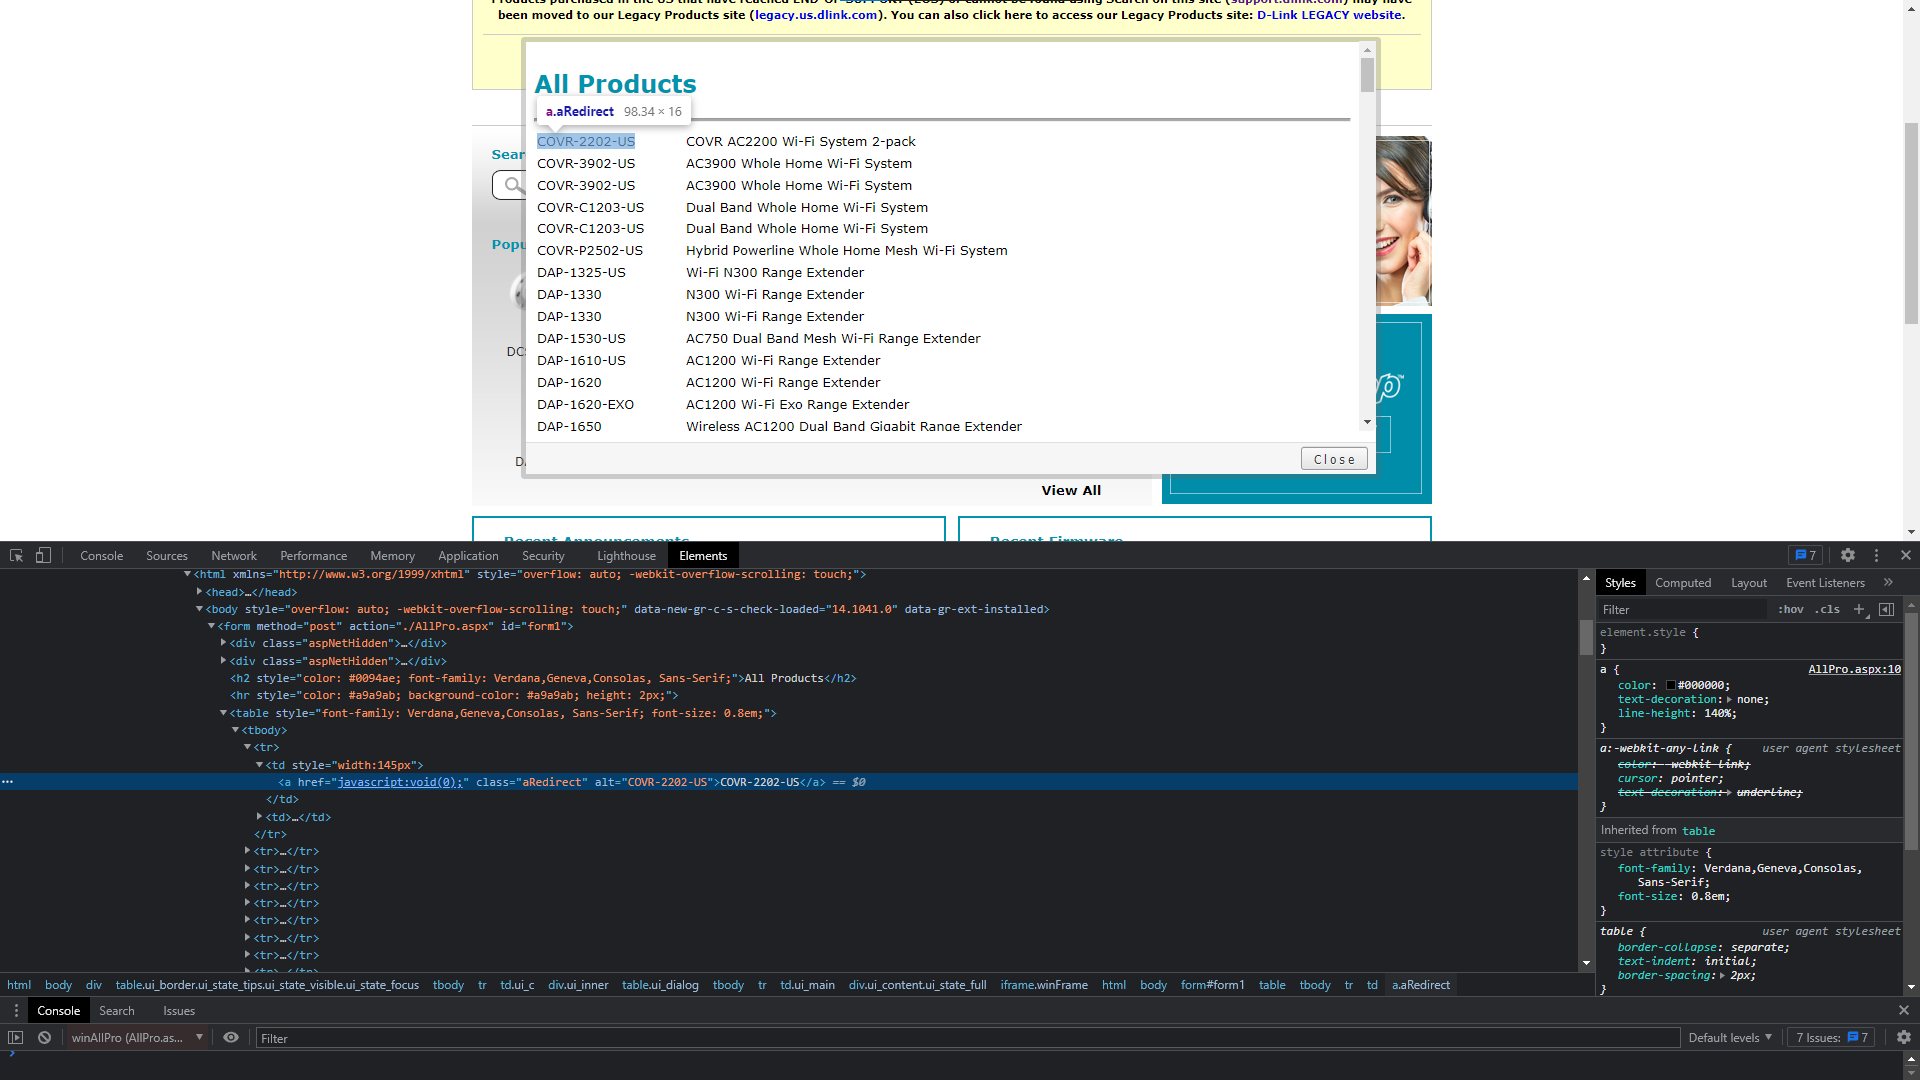The height and width of the screenshot is (1080, 1920).
Task: Click the console Filter input
Action: point(967,1038)
